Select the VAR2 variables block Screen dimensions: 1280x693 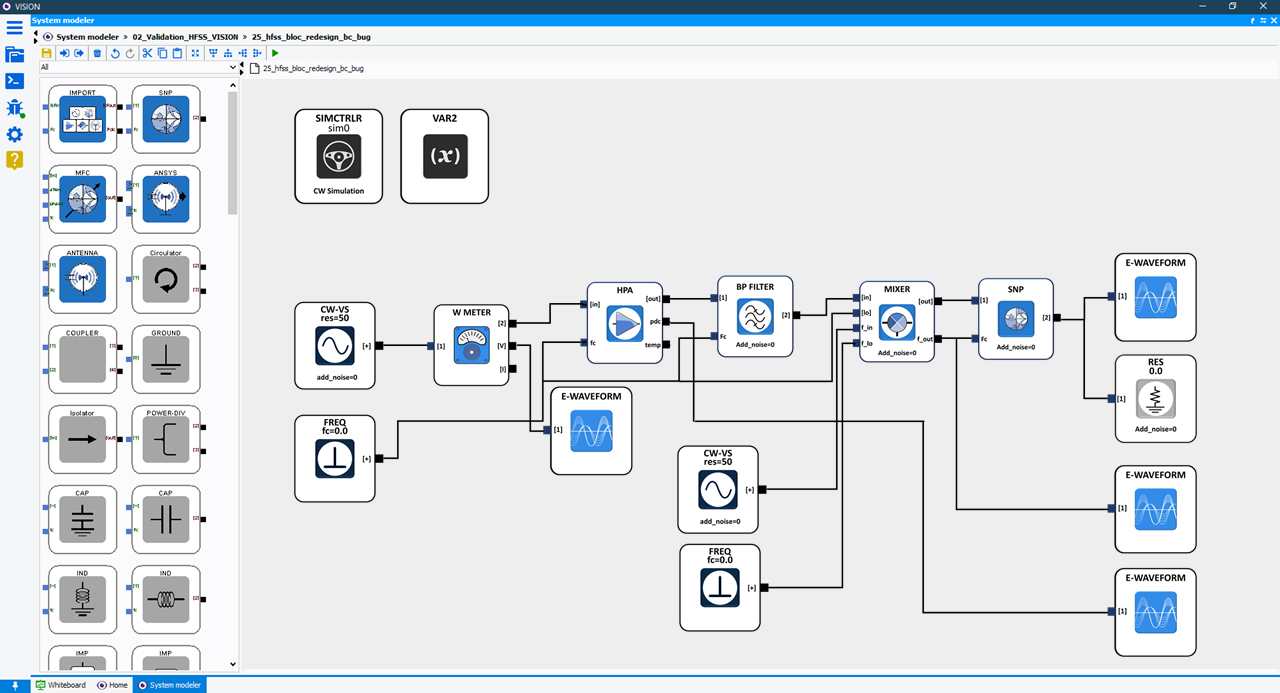(x=445, y=156)
